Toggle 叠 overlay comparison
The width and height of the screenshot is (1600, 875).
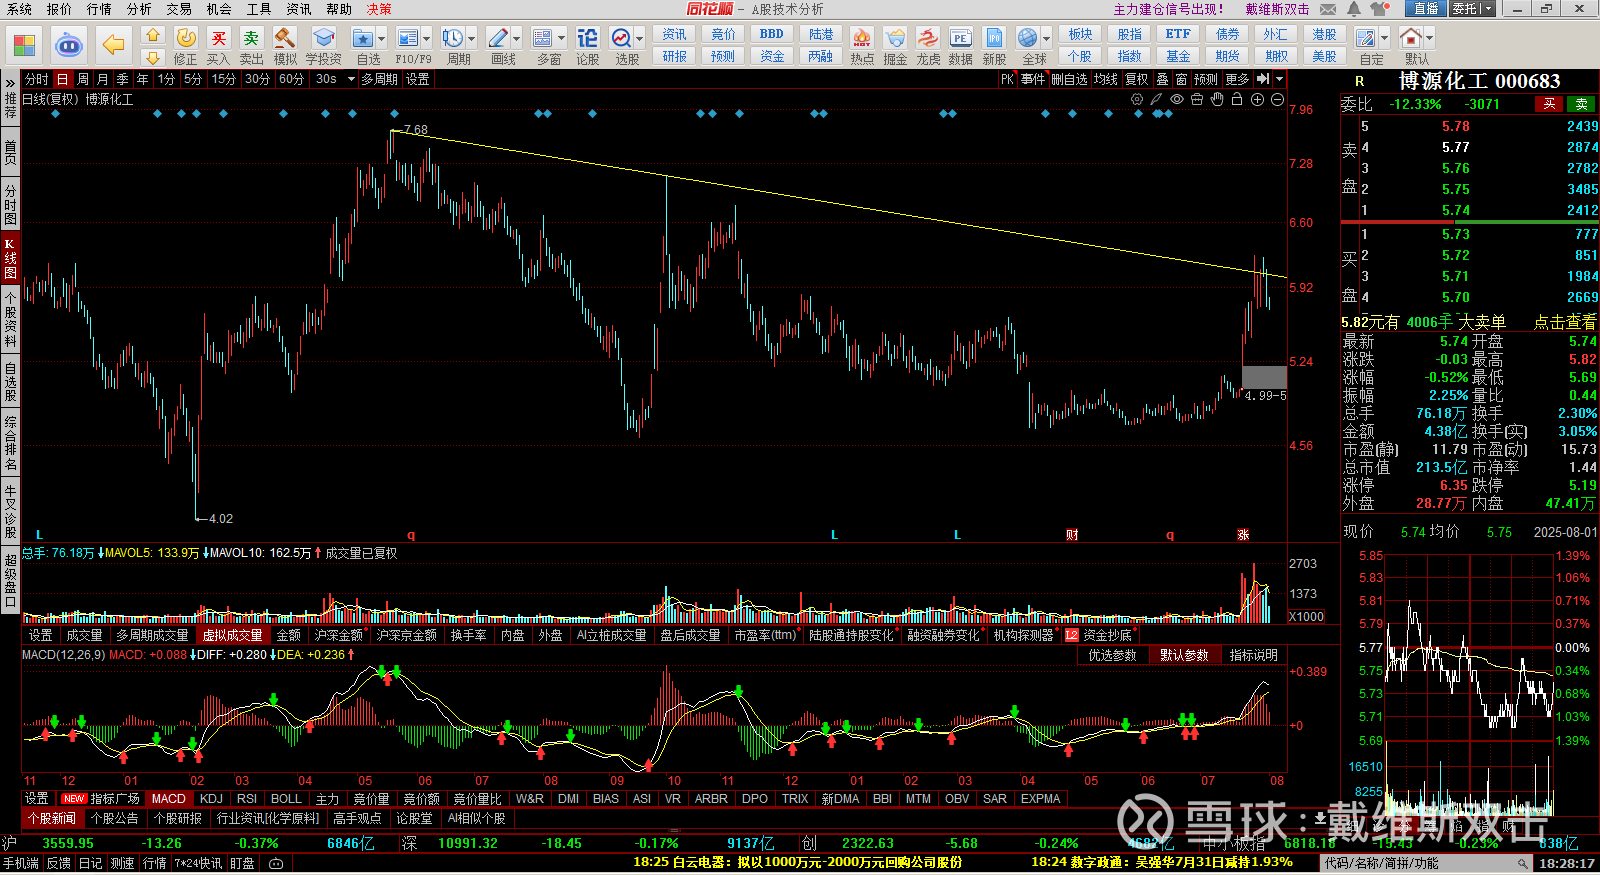(1162, 79)
